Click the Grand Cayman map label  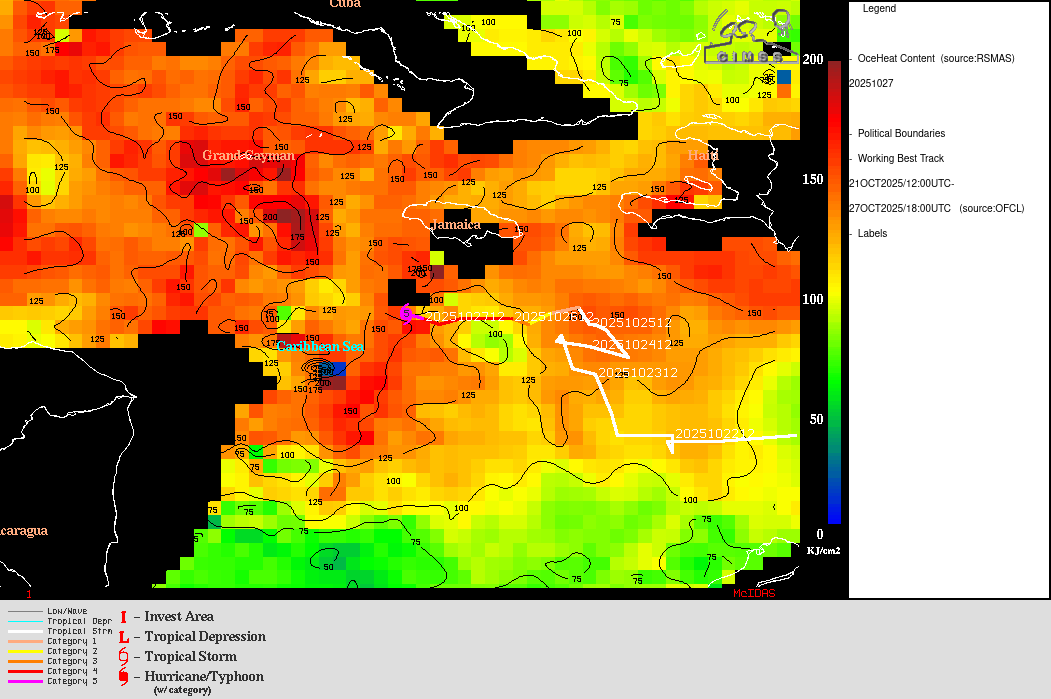248,156
